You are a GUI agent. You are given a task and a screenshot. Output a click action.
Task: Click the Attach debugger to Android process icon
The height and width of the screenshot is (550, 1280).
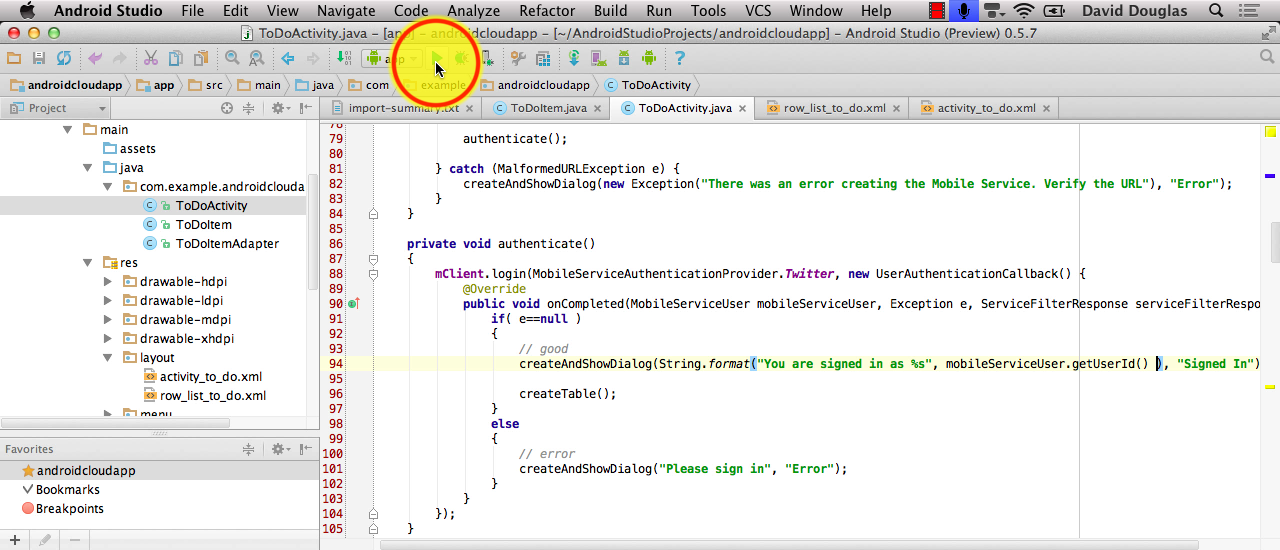(x=487, y=58)
